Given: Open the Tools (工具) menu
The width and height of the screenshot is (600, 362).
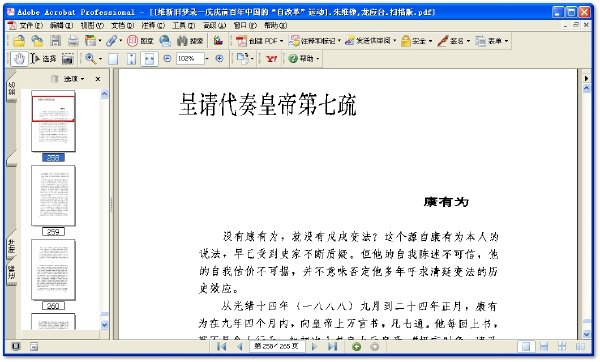Looking at the screenshot, I should [184, 26].
